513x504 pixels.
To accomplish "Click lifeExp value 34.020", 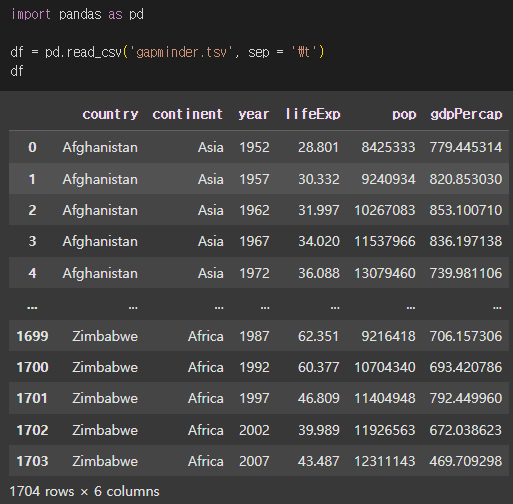I will point(319,241).
